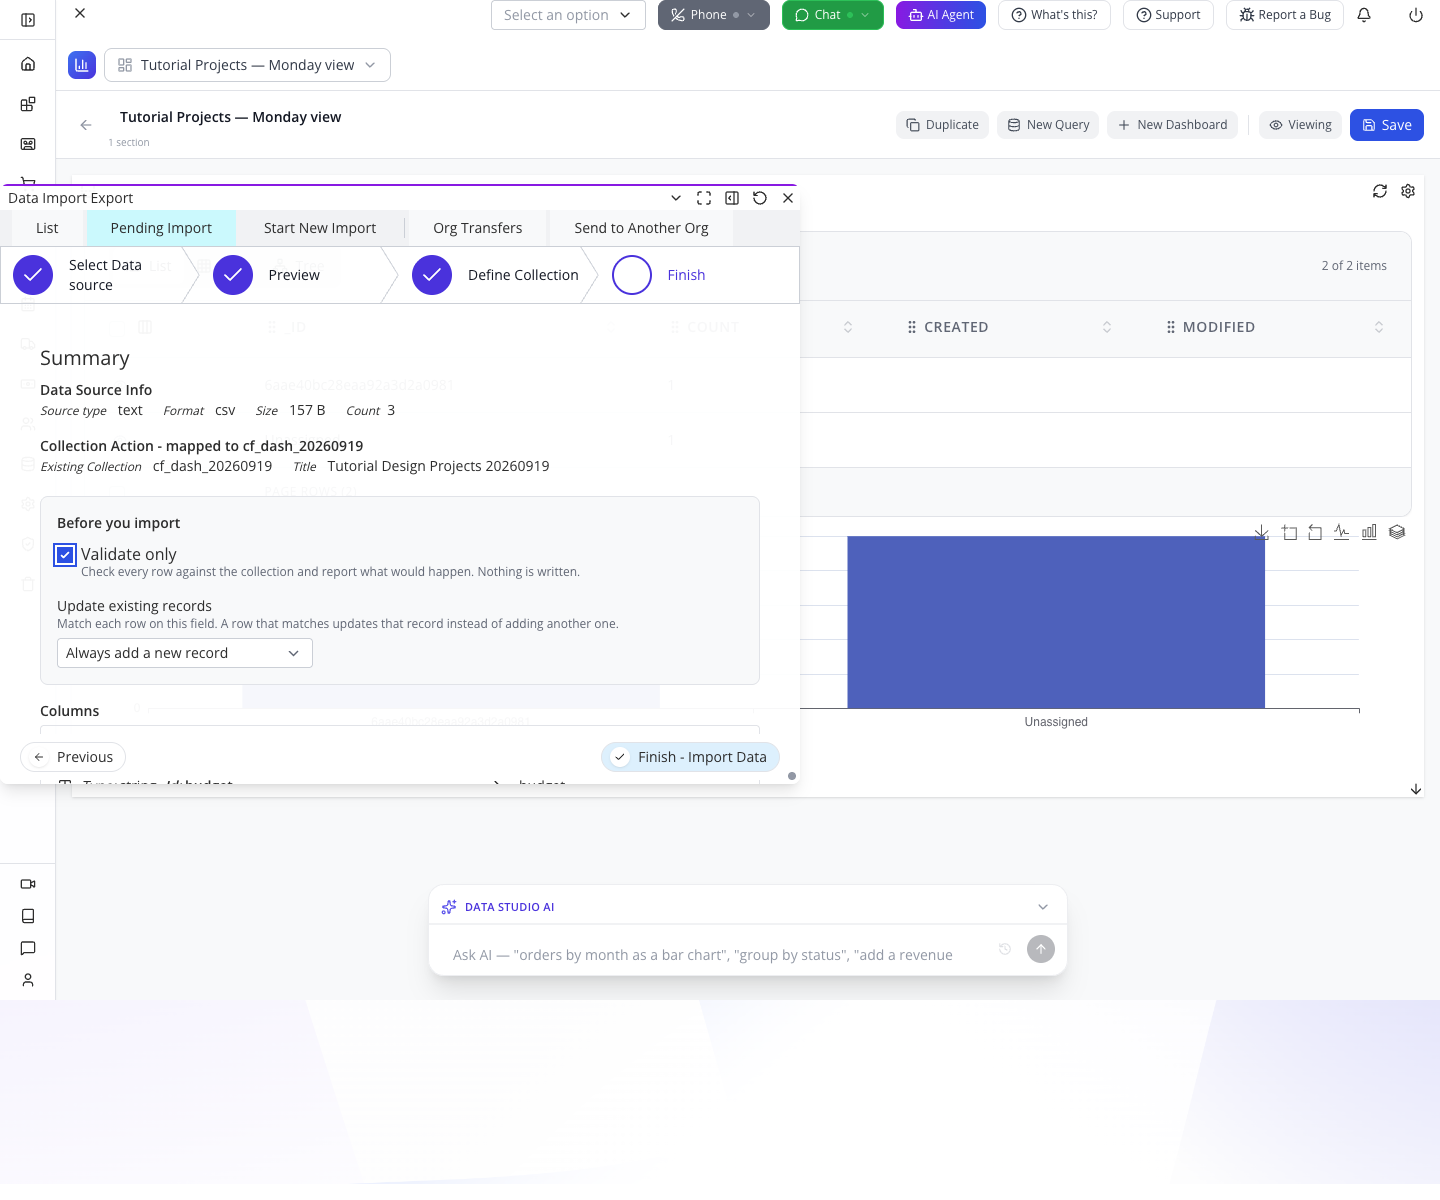Refresh the dashboard section with the sync icon

pos(1380,191)
